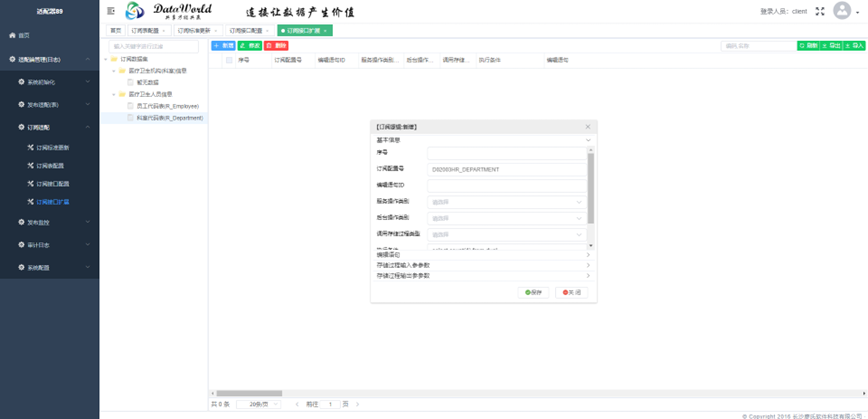Expand the 编辑语句 section
The image size is (868, 419).
tap(483, 255)
